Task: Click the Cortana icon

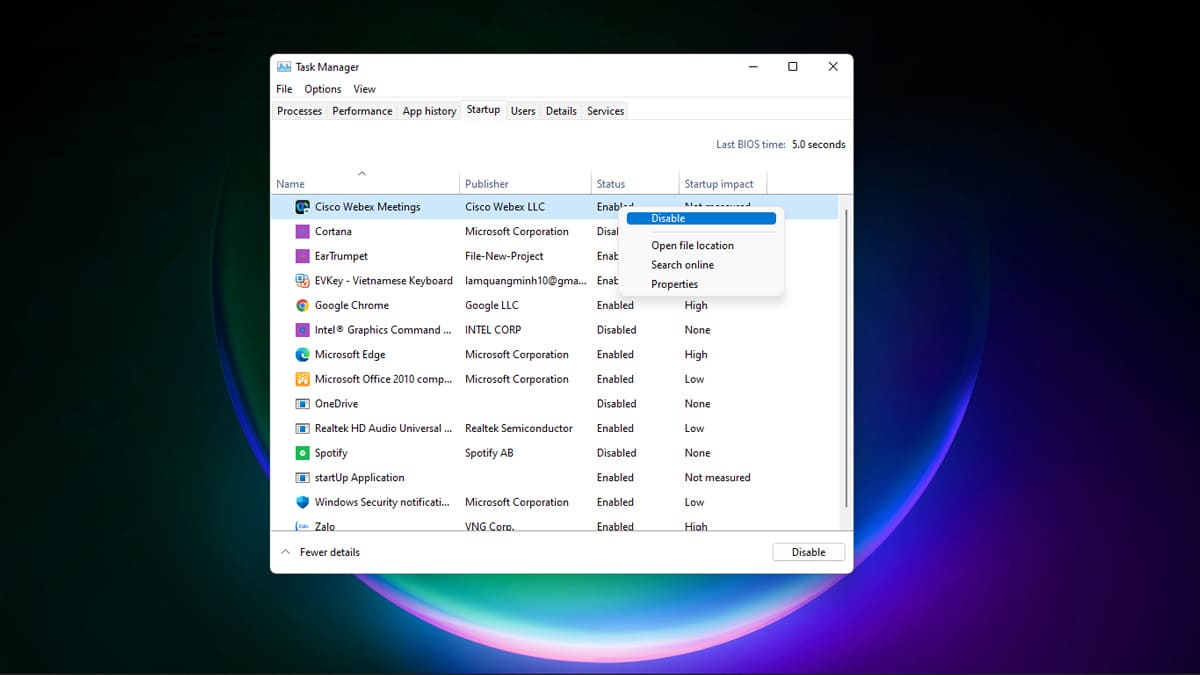Action: point(302,231)
